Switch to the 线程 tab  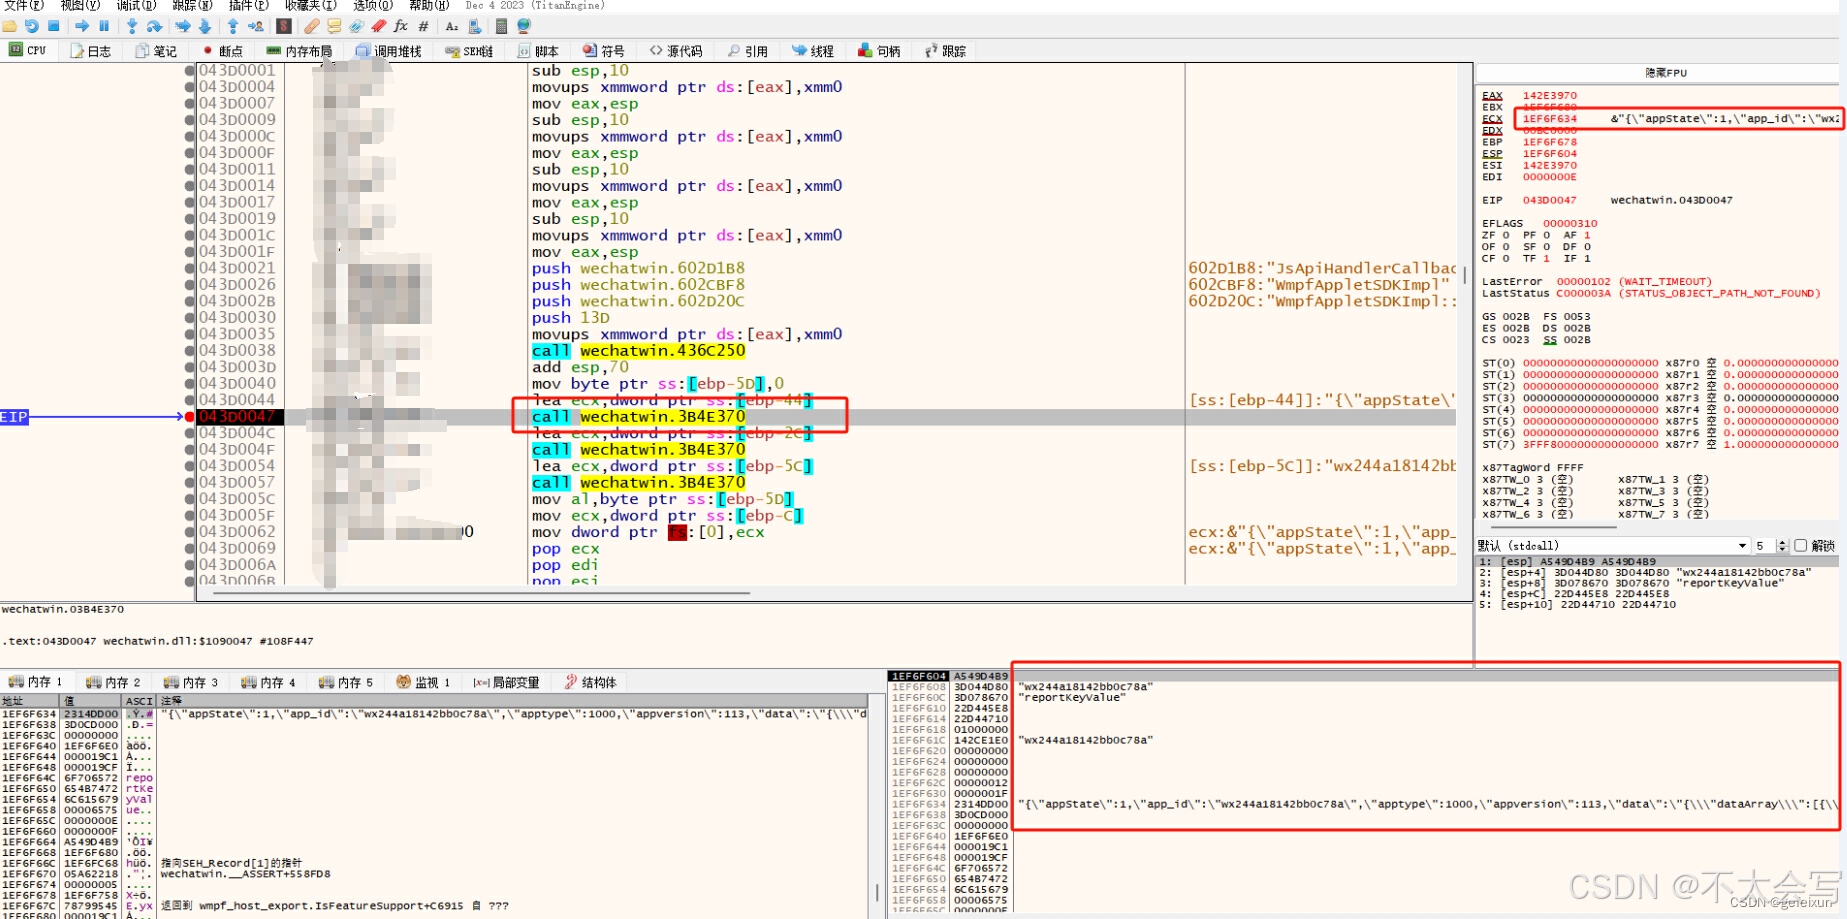pos(813,51)
